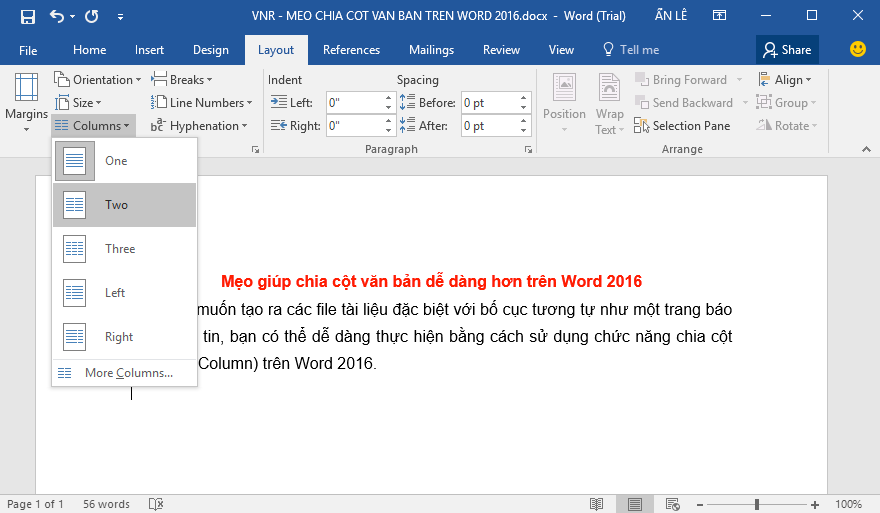Switch to Print Layout view
The width and height of the screenshot is (880, 513).
pos(635,504)
